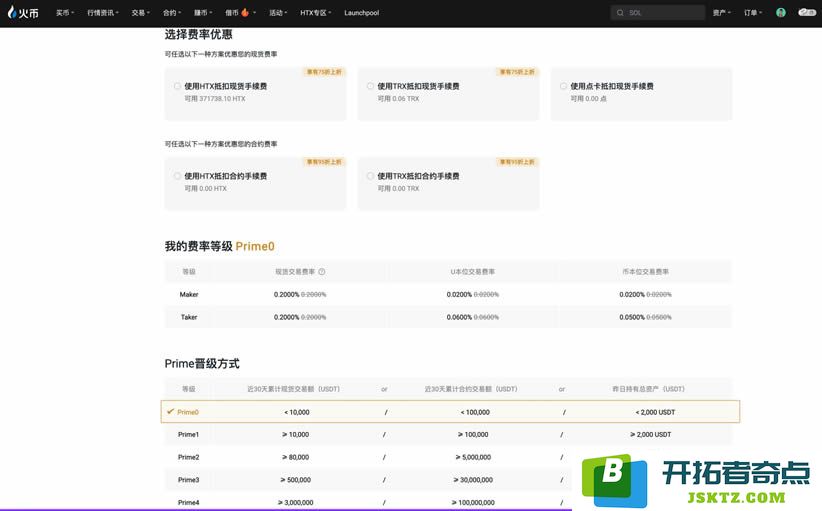The height and width of the screenshot is (511, 822).
Task: Click the toggle pill icon at top right
Action: coord(806,12)
